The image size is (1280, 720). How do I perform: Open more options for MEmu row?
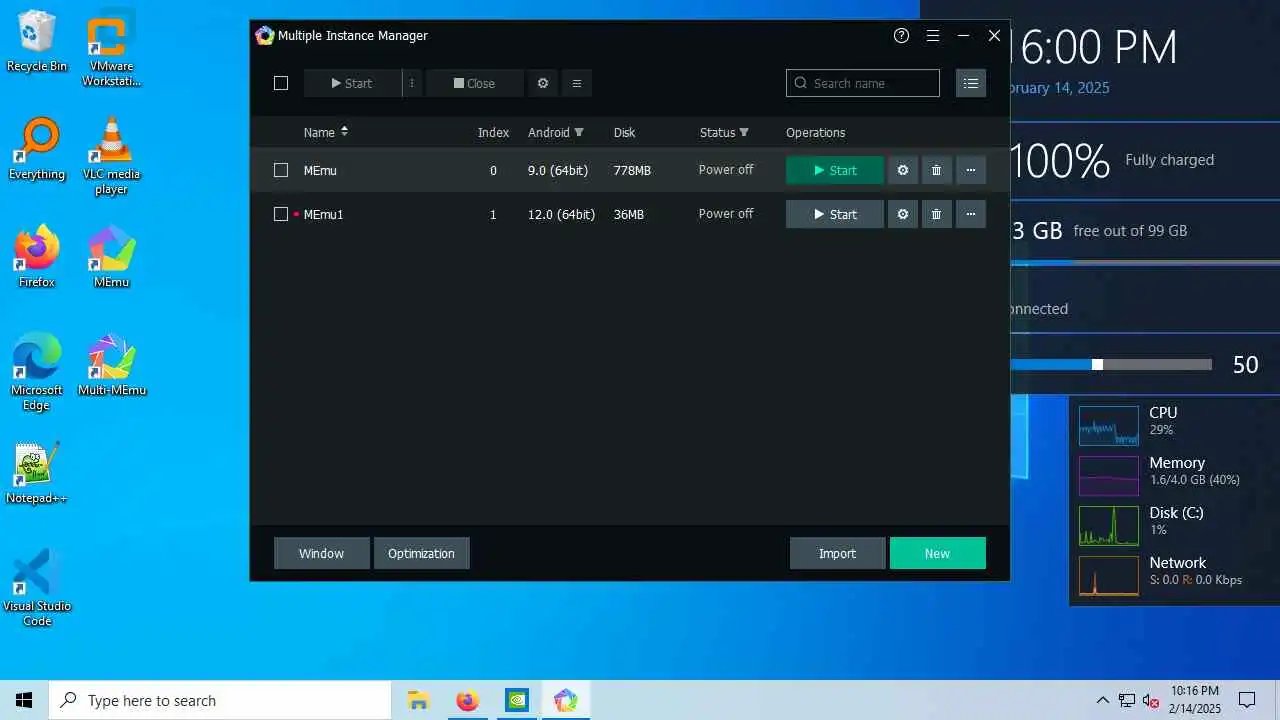pyautogui.click(x=971, y=170)
